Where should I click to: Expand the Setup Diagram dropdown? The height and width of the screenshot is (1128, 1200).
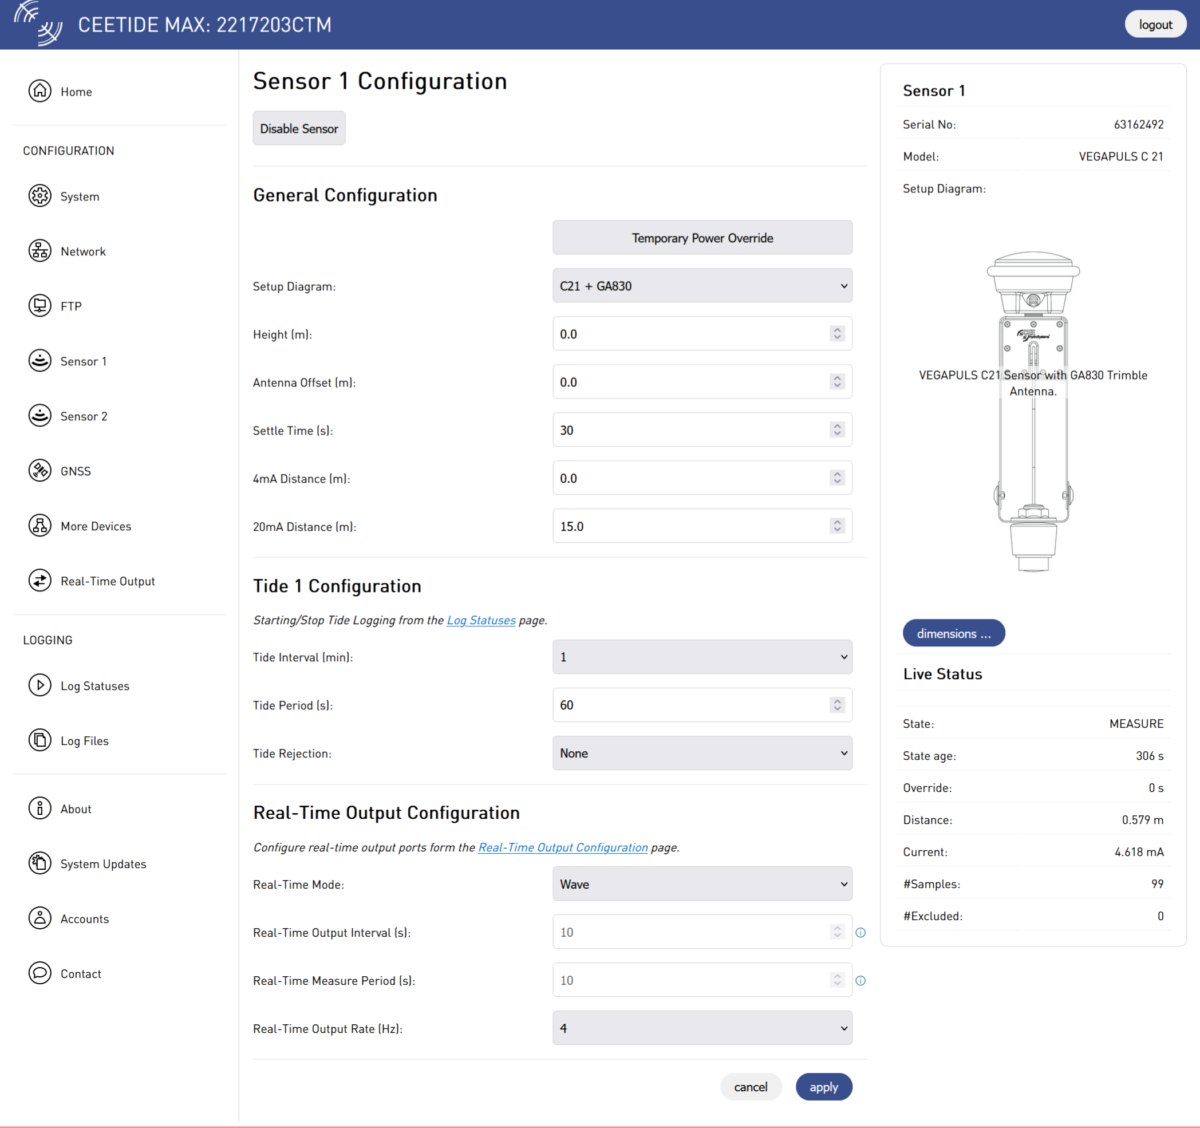[x=702, y=286]
